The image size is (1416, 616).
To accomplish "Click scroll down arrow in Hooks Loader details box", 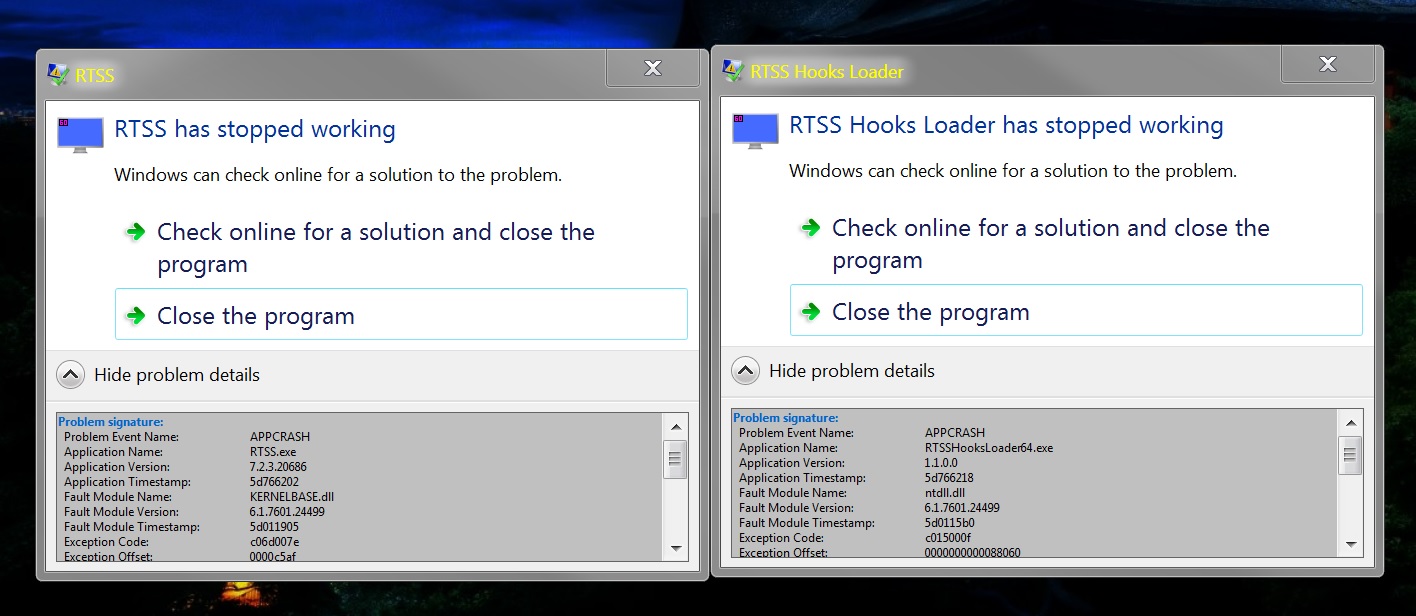I will (1351, 544).
